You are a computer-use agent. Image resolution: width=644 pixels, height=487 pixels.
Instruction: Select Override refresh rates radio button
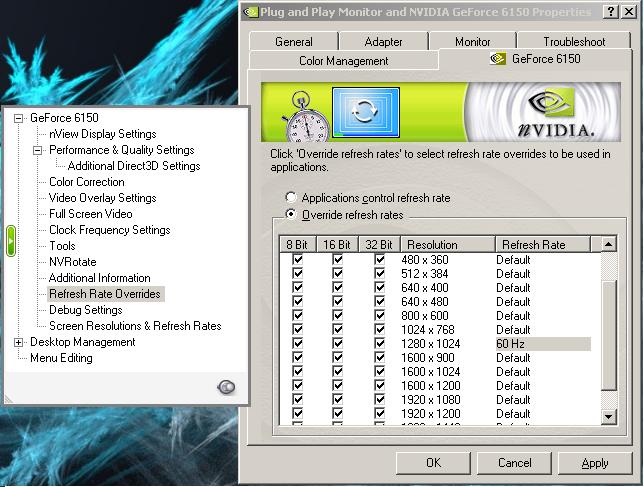tap(291, 214)
